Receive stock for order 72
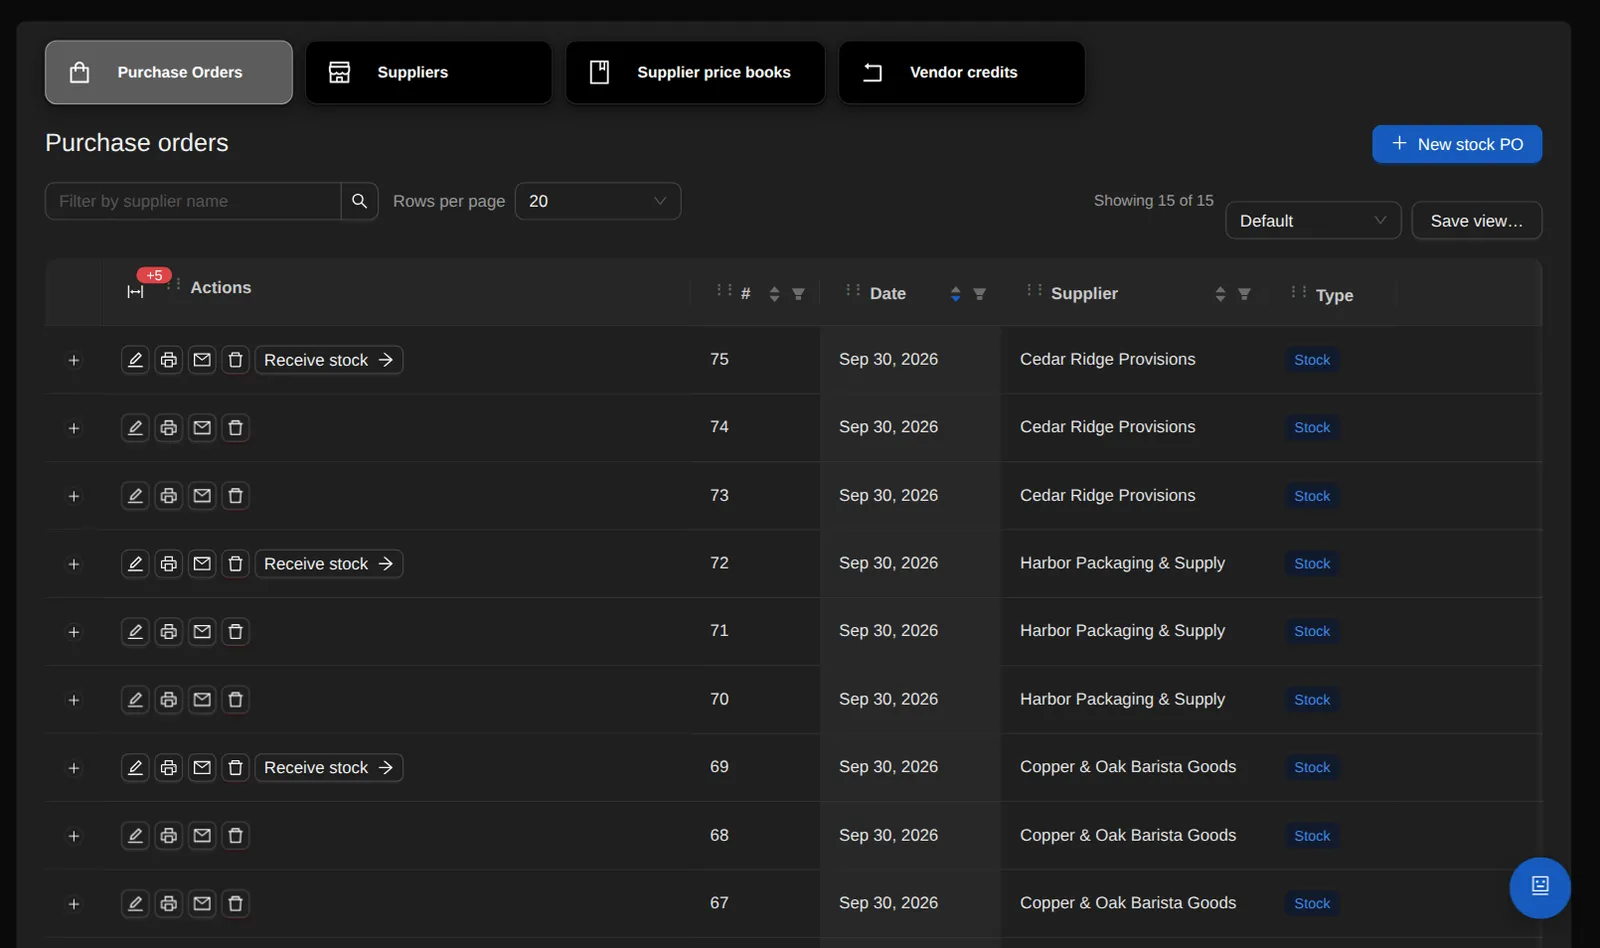Image resolution: width=1600 pixels, height=948 pixels. pyautogui.click(x=329, y=564)
